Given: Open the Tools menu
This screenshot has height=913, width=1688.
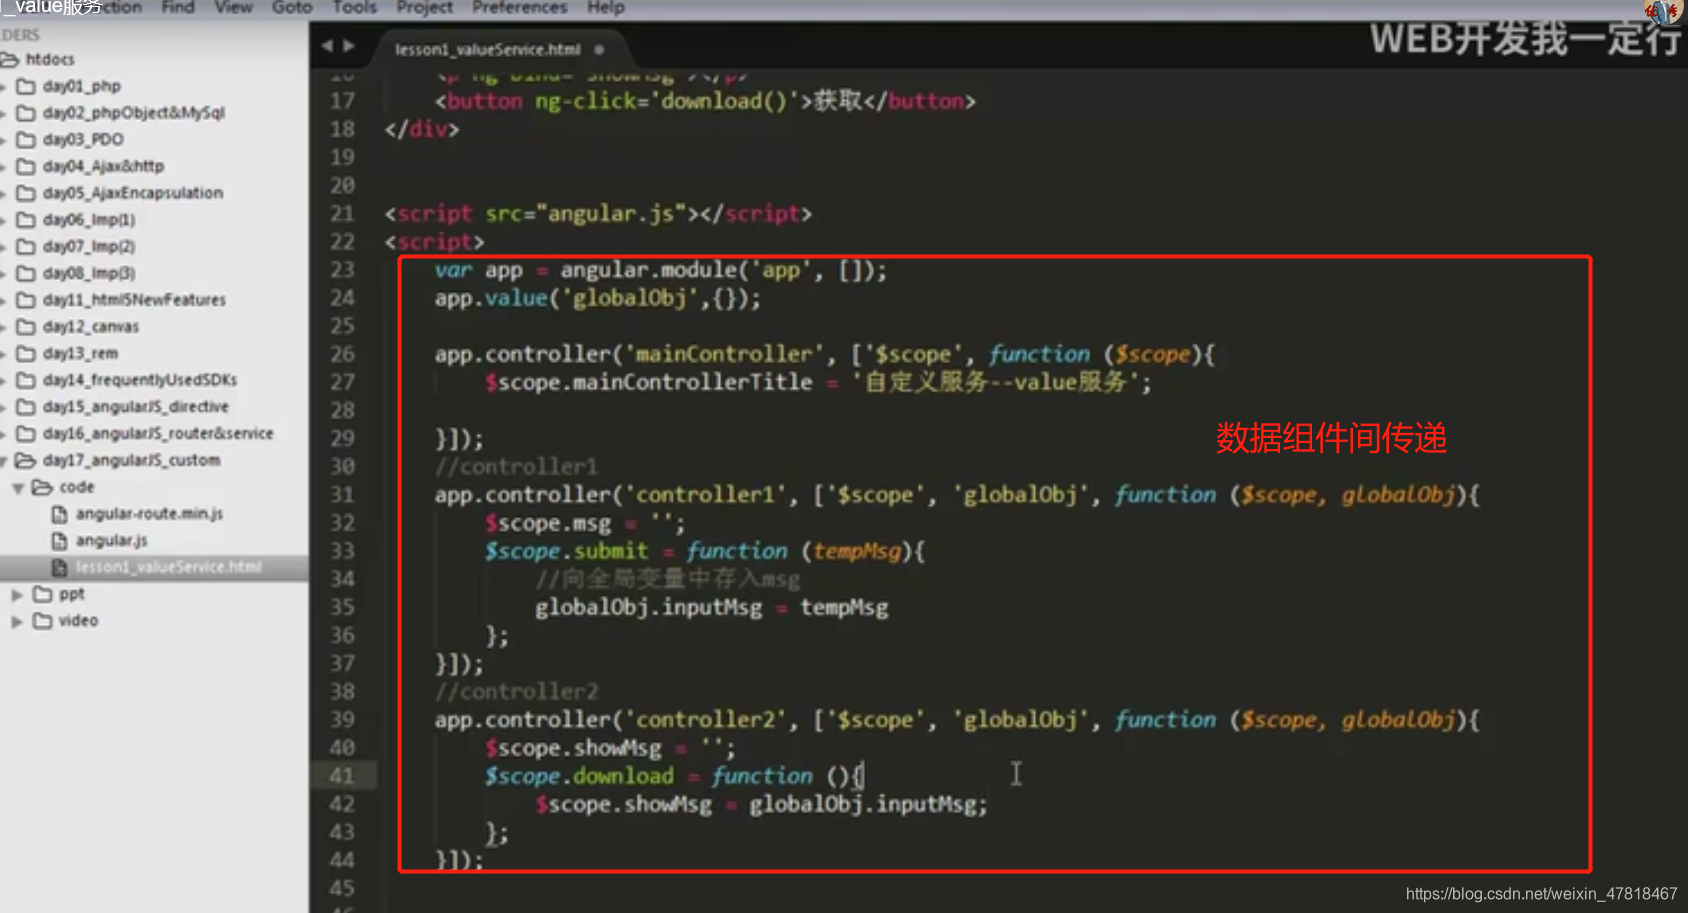Looking at the screenshot, I should (x=355, y=7).
